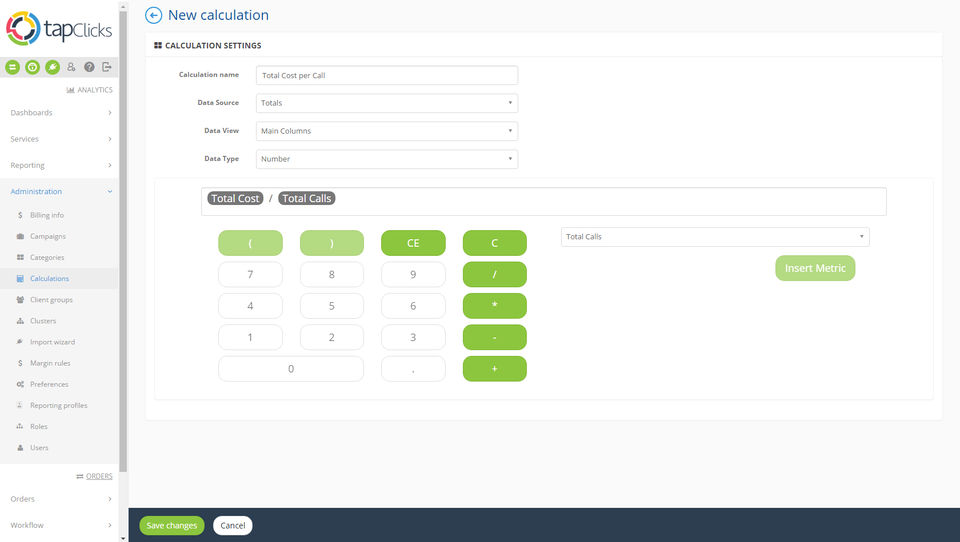The width and height of the screenshot is (960, 542).
Task: Click the Margin rules dollar icon
Action: point(20,363)
